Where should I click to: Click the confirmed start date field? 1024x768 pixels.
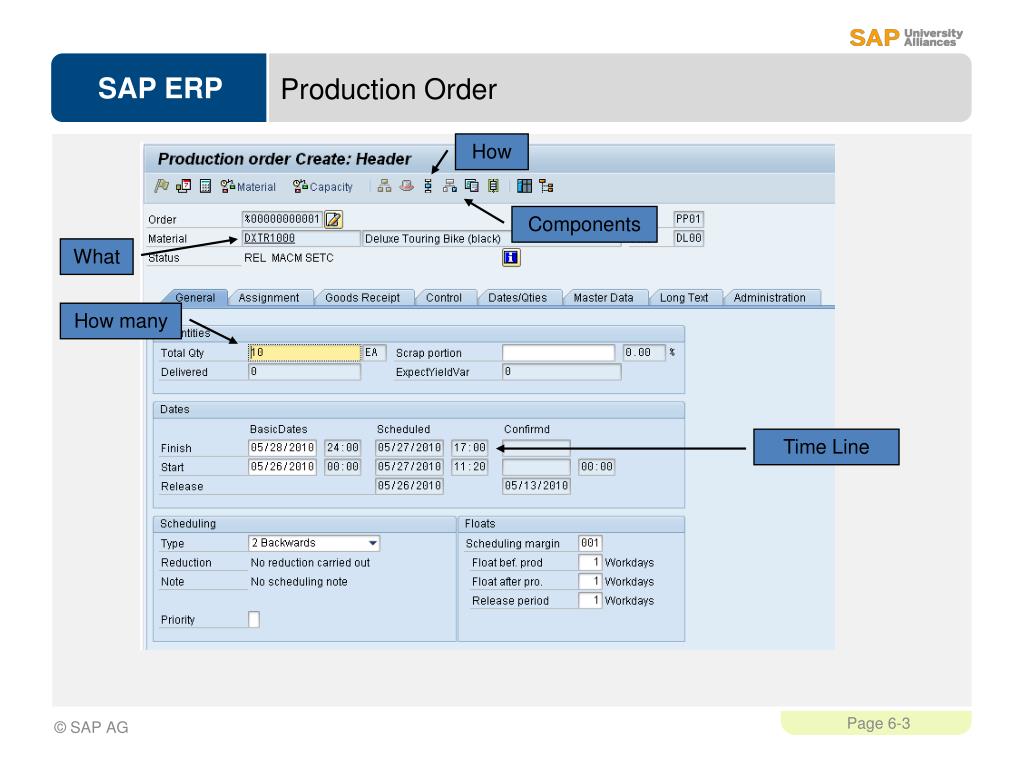536,467
